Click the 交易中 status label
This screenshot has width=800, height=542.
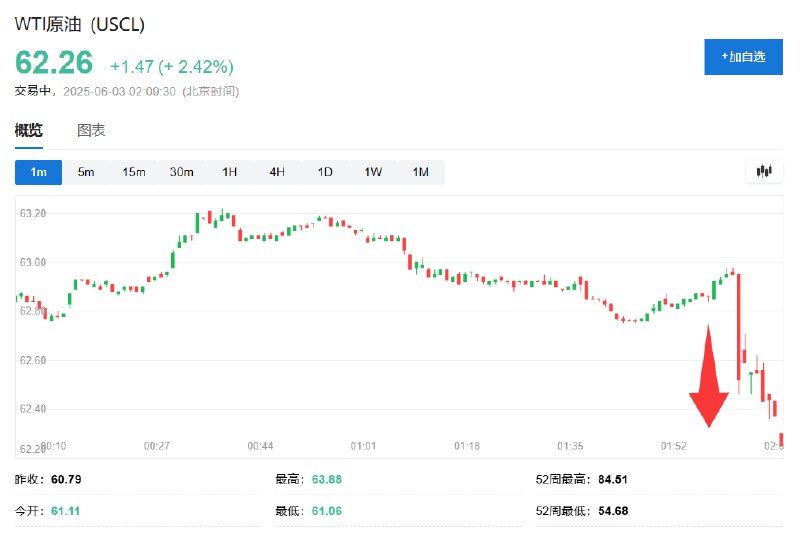[x=33, y=91]
